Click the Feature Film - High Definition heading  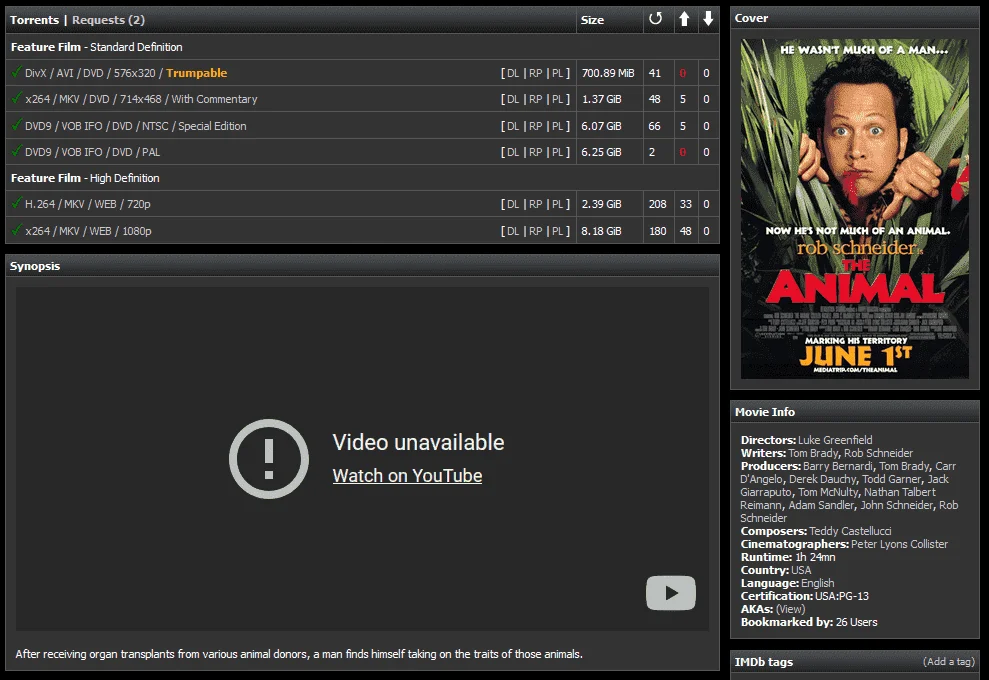[x=85, y=178]
